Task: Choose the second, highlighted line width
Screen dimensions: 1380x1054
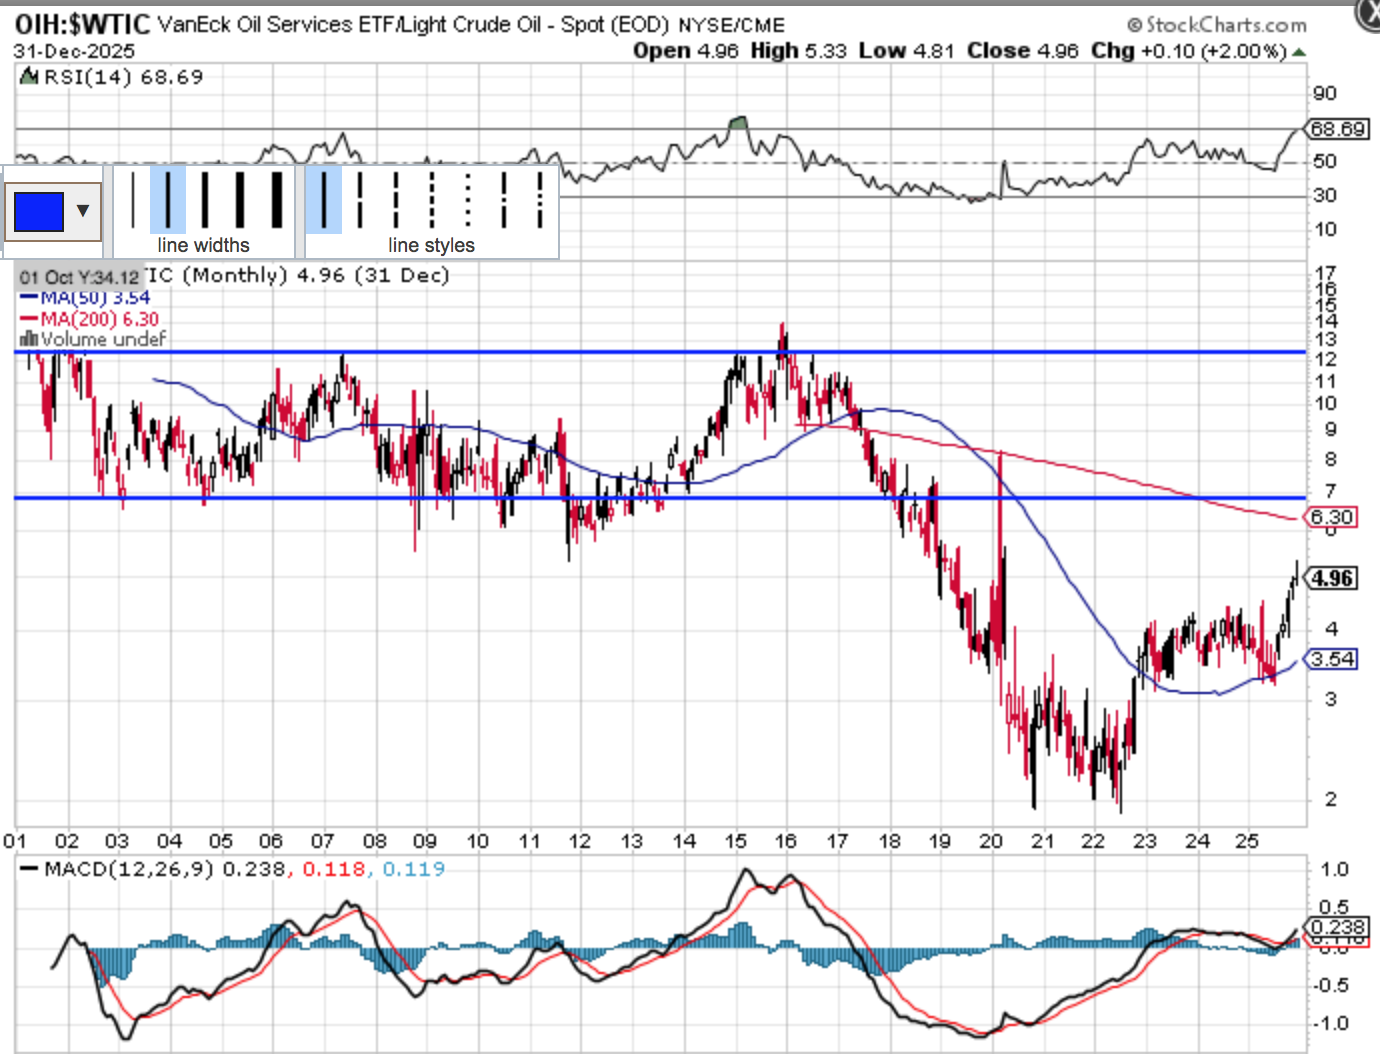Action: click(x=168, y=199)
